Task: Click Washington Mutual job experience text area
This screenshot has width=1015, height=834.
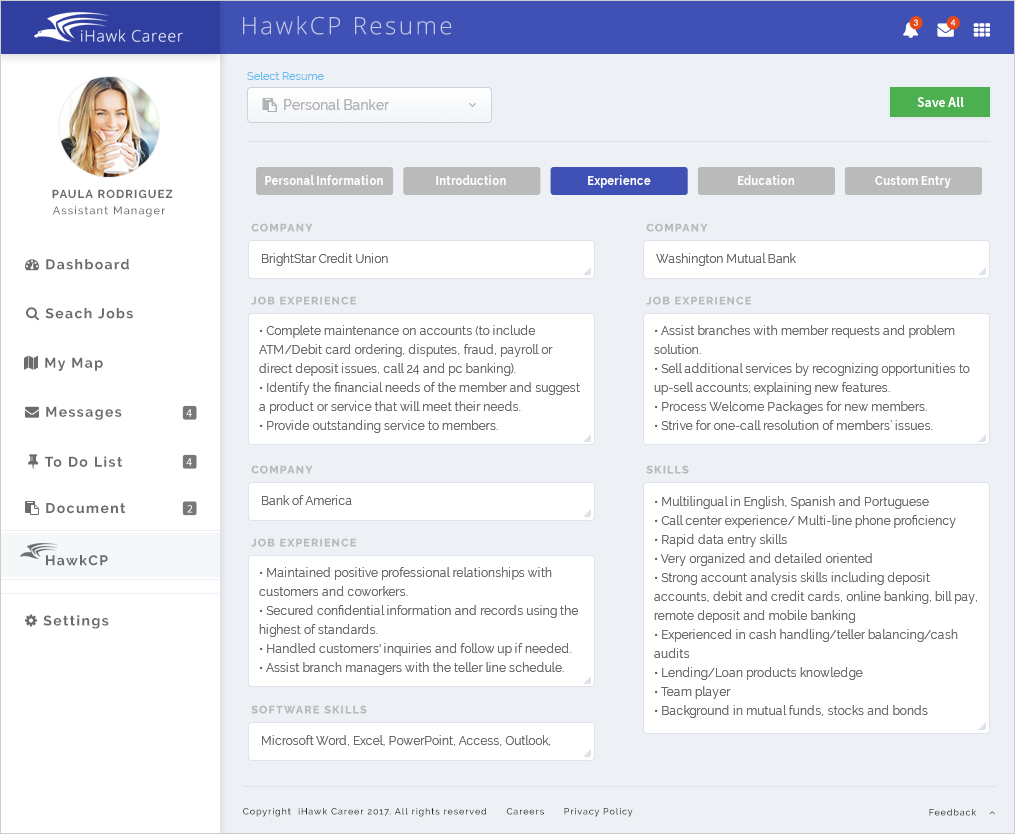Action: tap(816, 379)
